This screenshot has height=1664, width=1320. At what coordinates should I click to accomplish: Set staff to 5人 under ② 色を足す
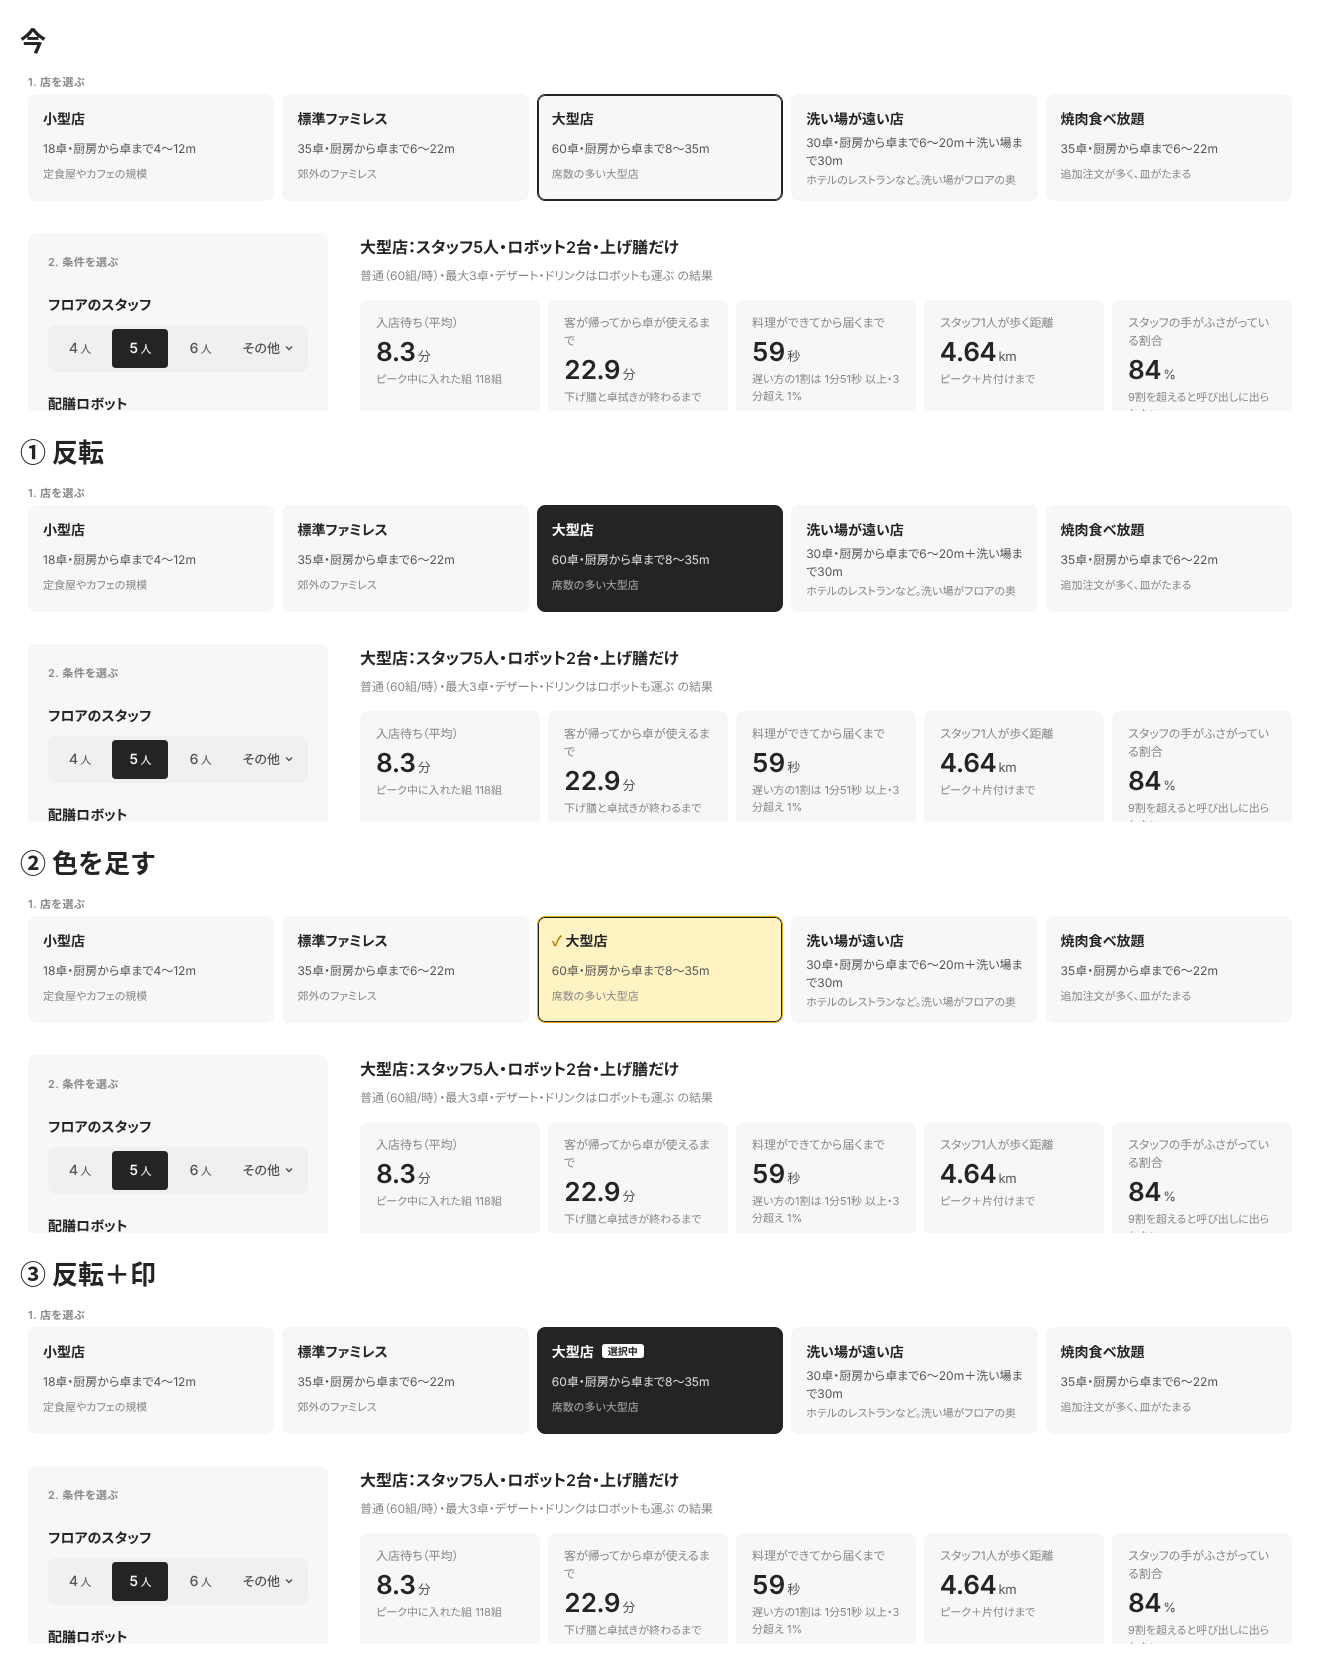click(x=140, y=1170)
